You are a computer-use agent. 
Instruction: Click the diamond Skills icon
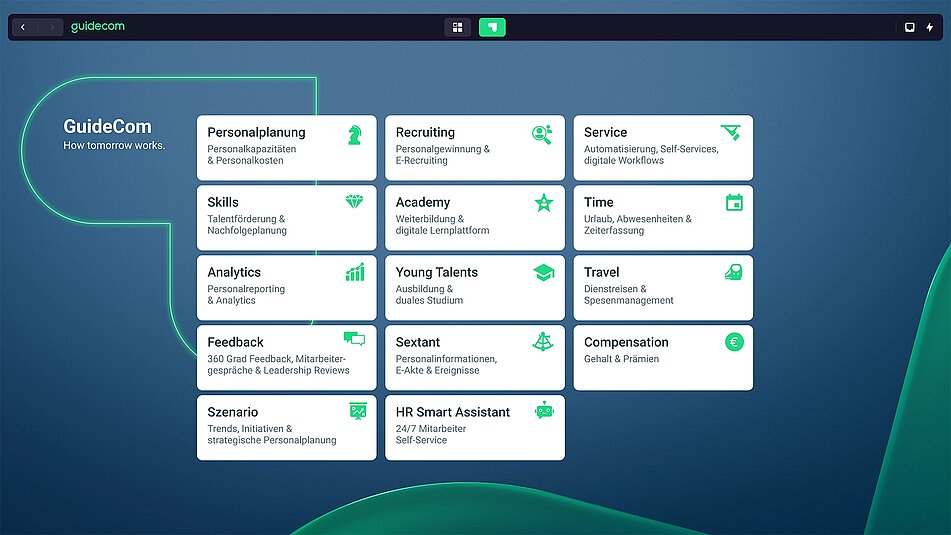tap(354, 201)
